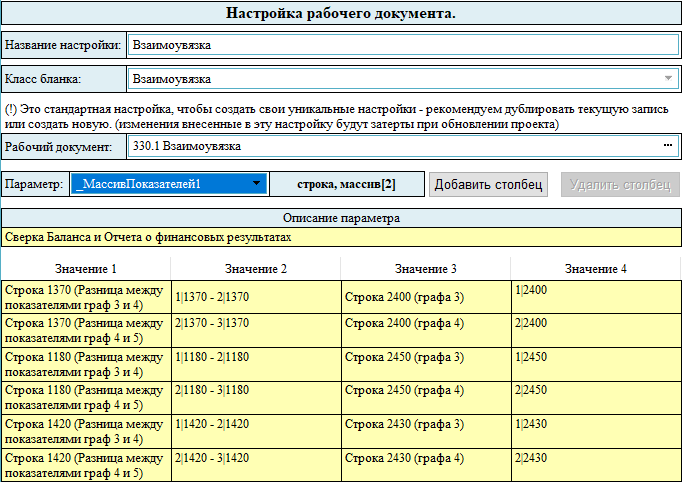Click the Описание параметра header
This screenshot has width=682, height=482.
[341, 218]
